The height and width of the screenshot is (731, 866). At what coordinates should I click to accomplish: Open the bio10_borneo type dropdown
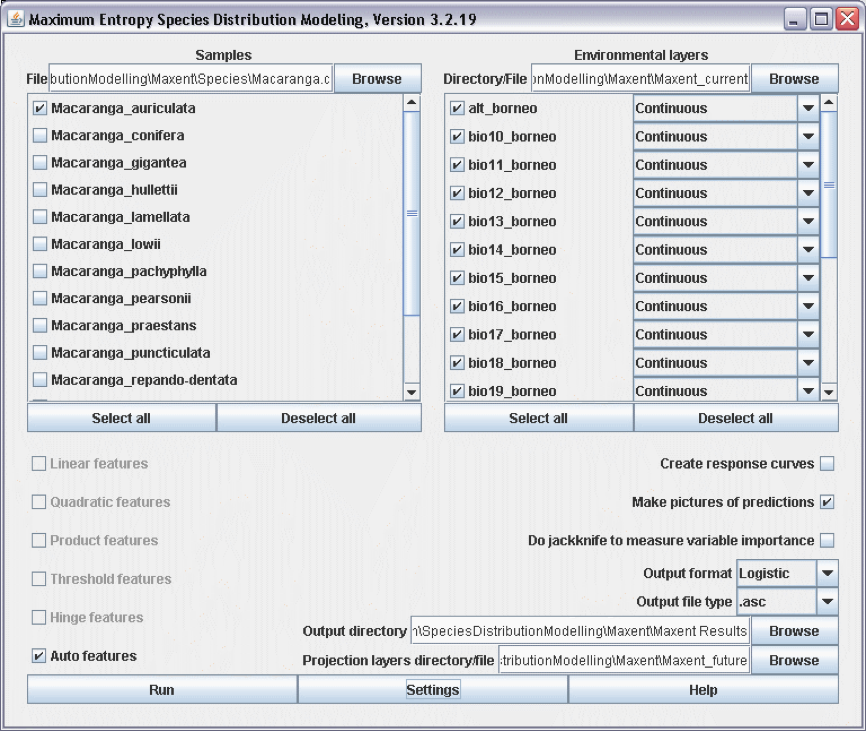[808, 136]
